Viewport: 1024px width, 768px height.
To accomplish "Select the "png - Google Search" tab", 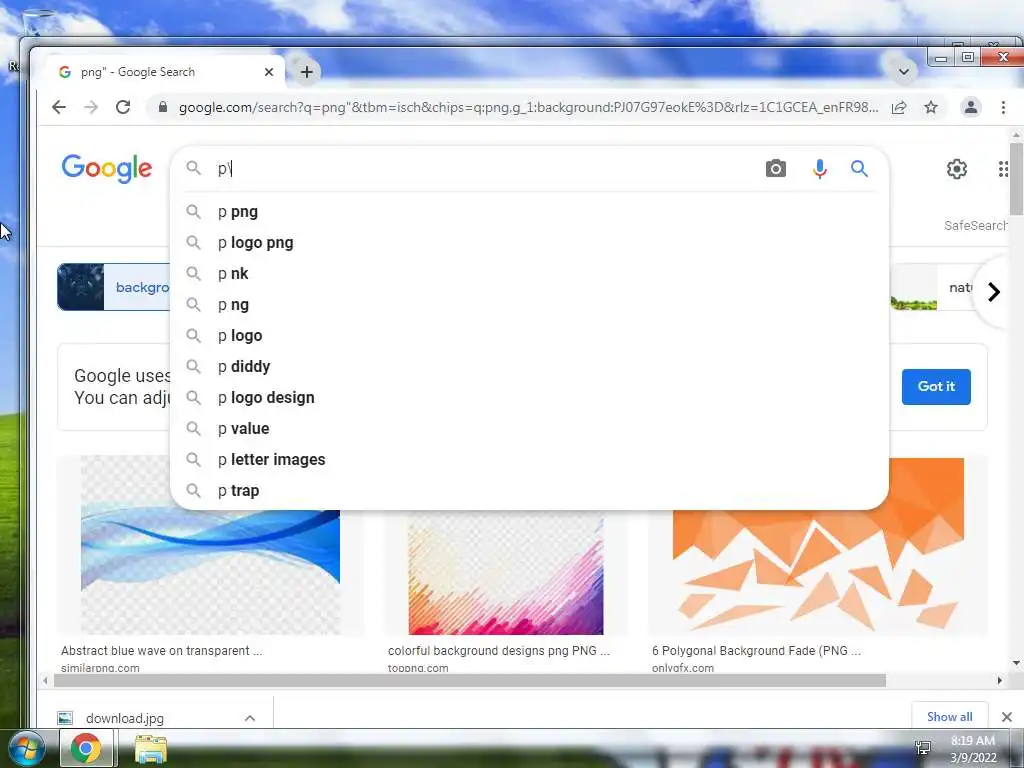I will click(x=166, y=72).
